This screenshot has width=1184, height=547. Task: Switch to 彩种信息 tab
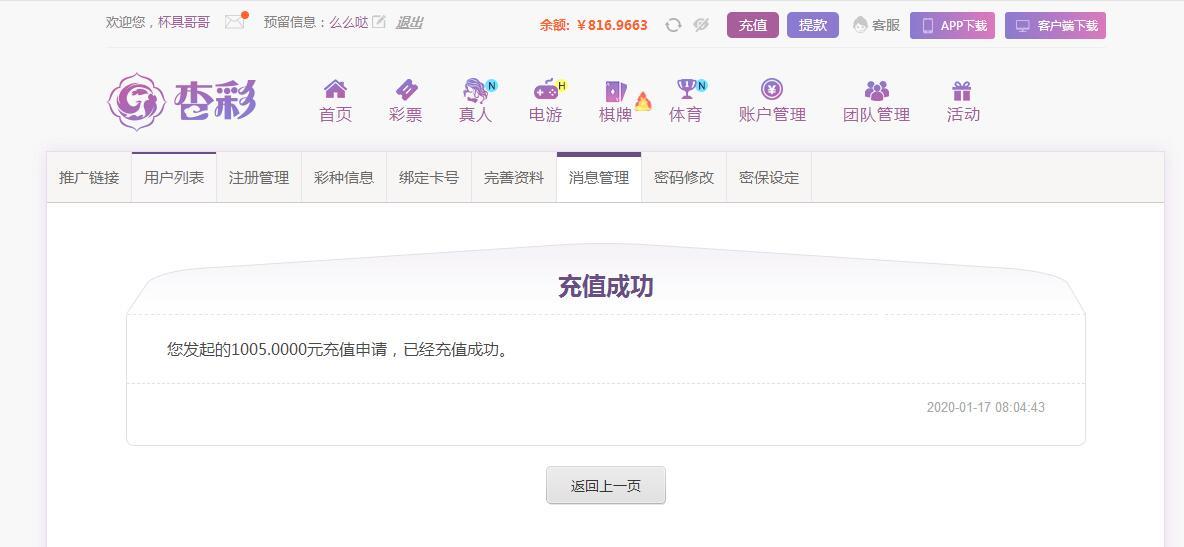pos(344,178)
